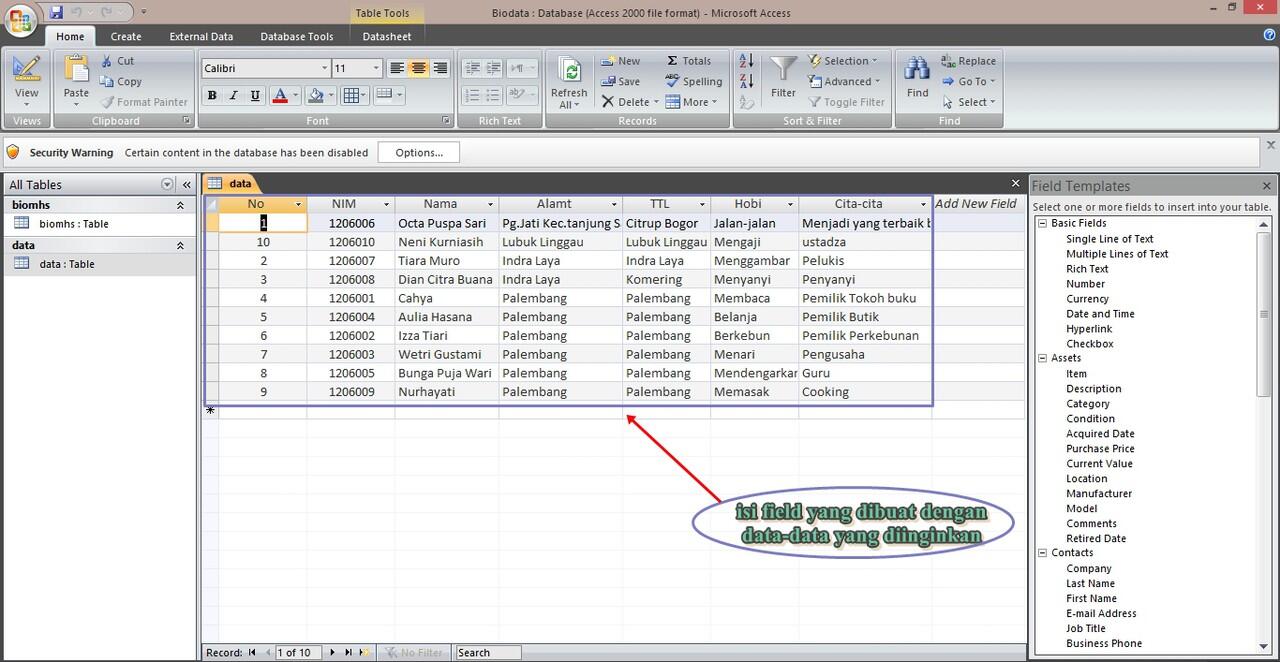This screenshot has width=1280, height=662.
Task: Toggle Italic text formatting
Action: [233, 96]
